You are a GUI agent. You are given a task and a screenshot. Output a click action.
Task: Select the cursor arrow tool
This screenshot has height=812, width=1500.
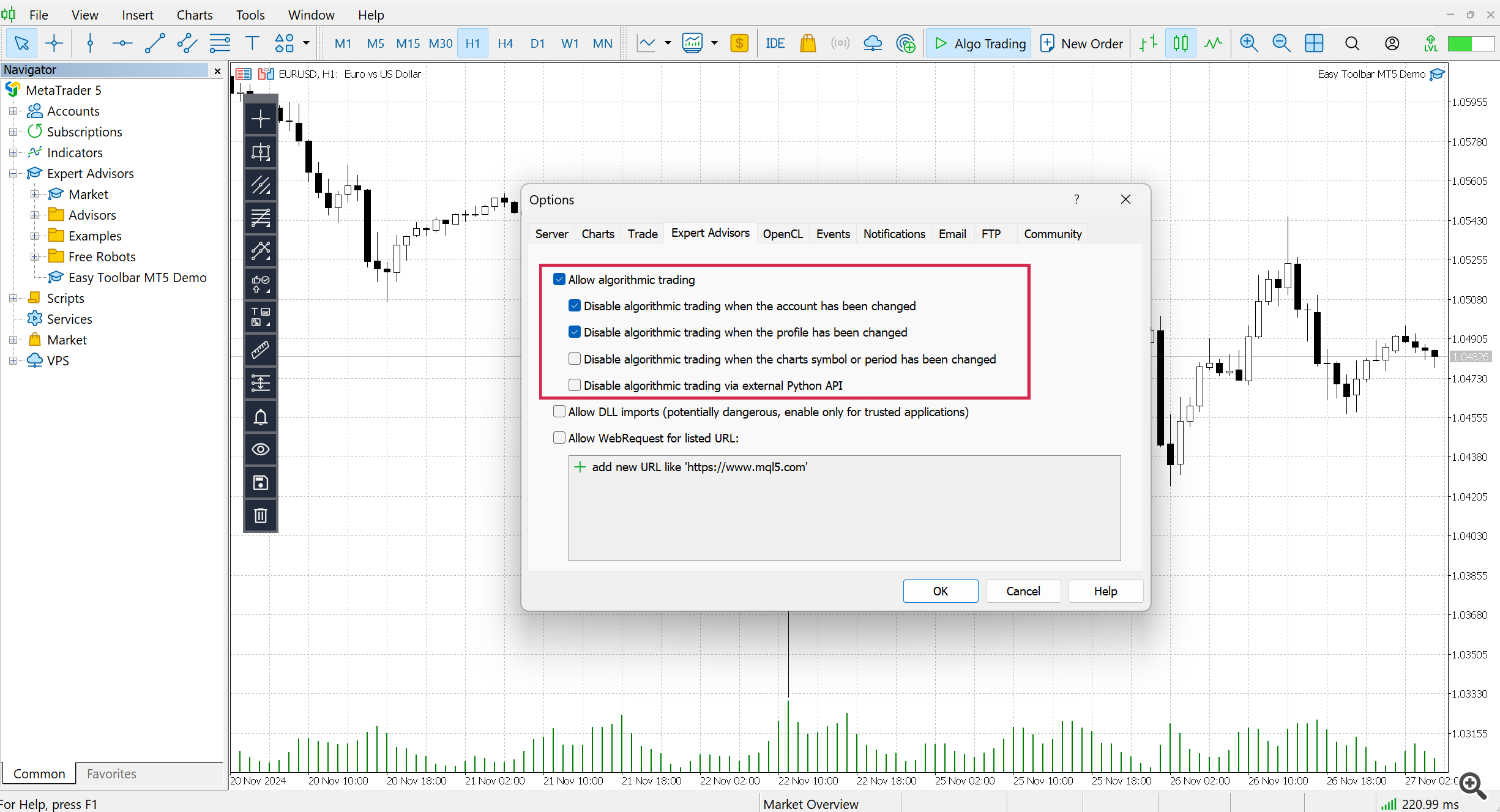click(x=22, y=43)
